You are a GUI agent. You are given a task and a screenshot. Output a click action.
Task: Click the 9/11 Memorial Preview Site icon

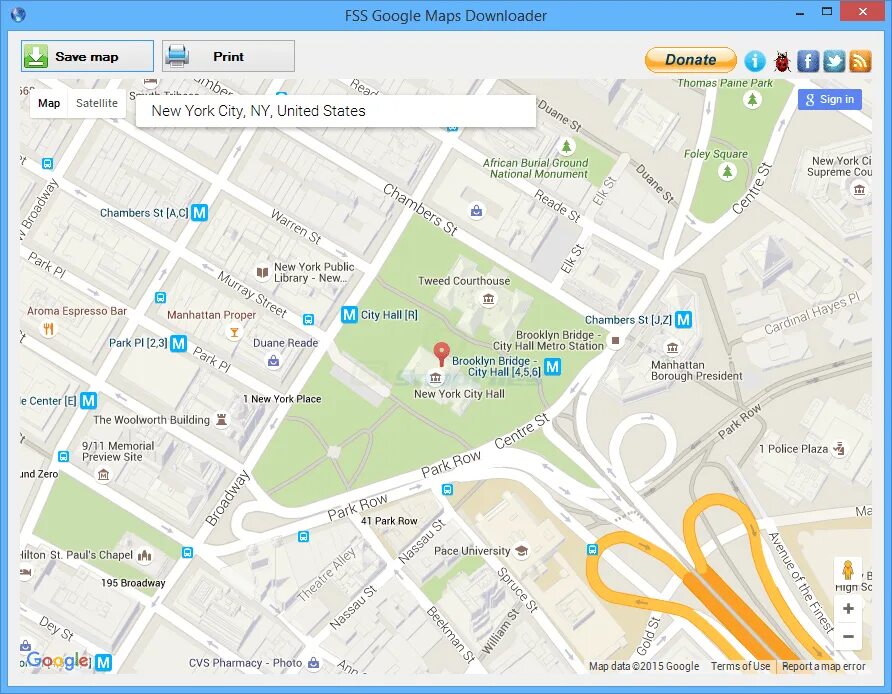(103, 474)
